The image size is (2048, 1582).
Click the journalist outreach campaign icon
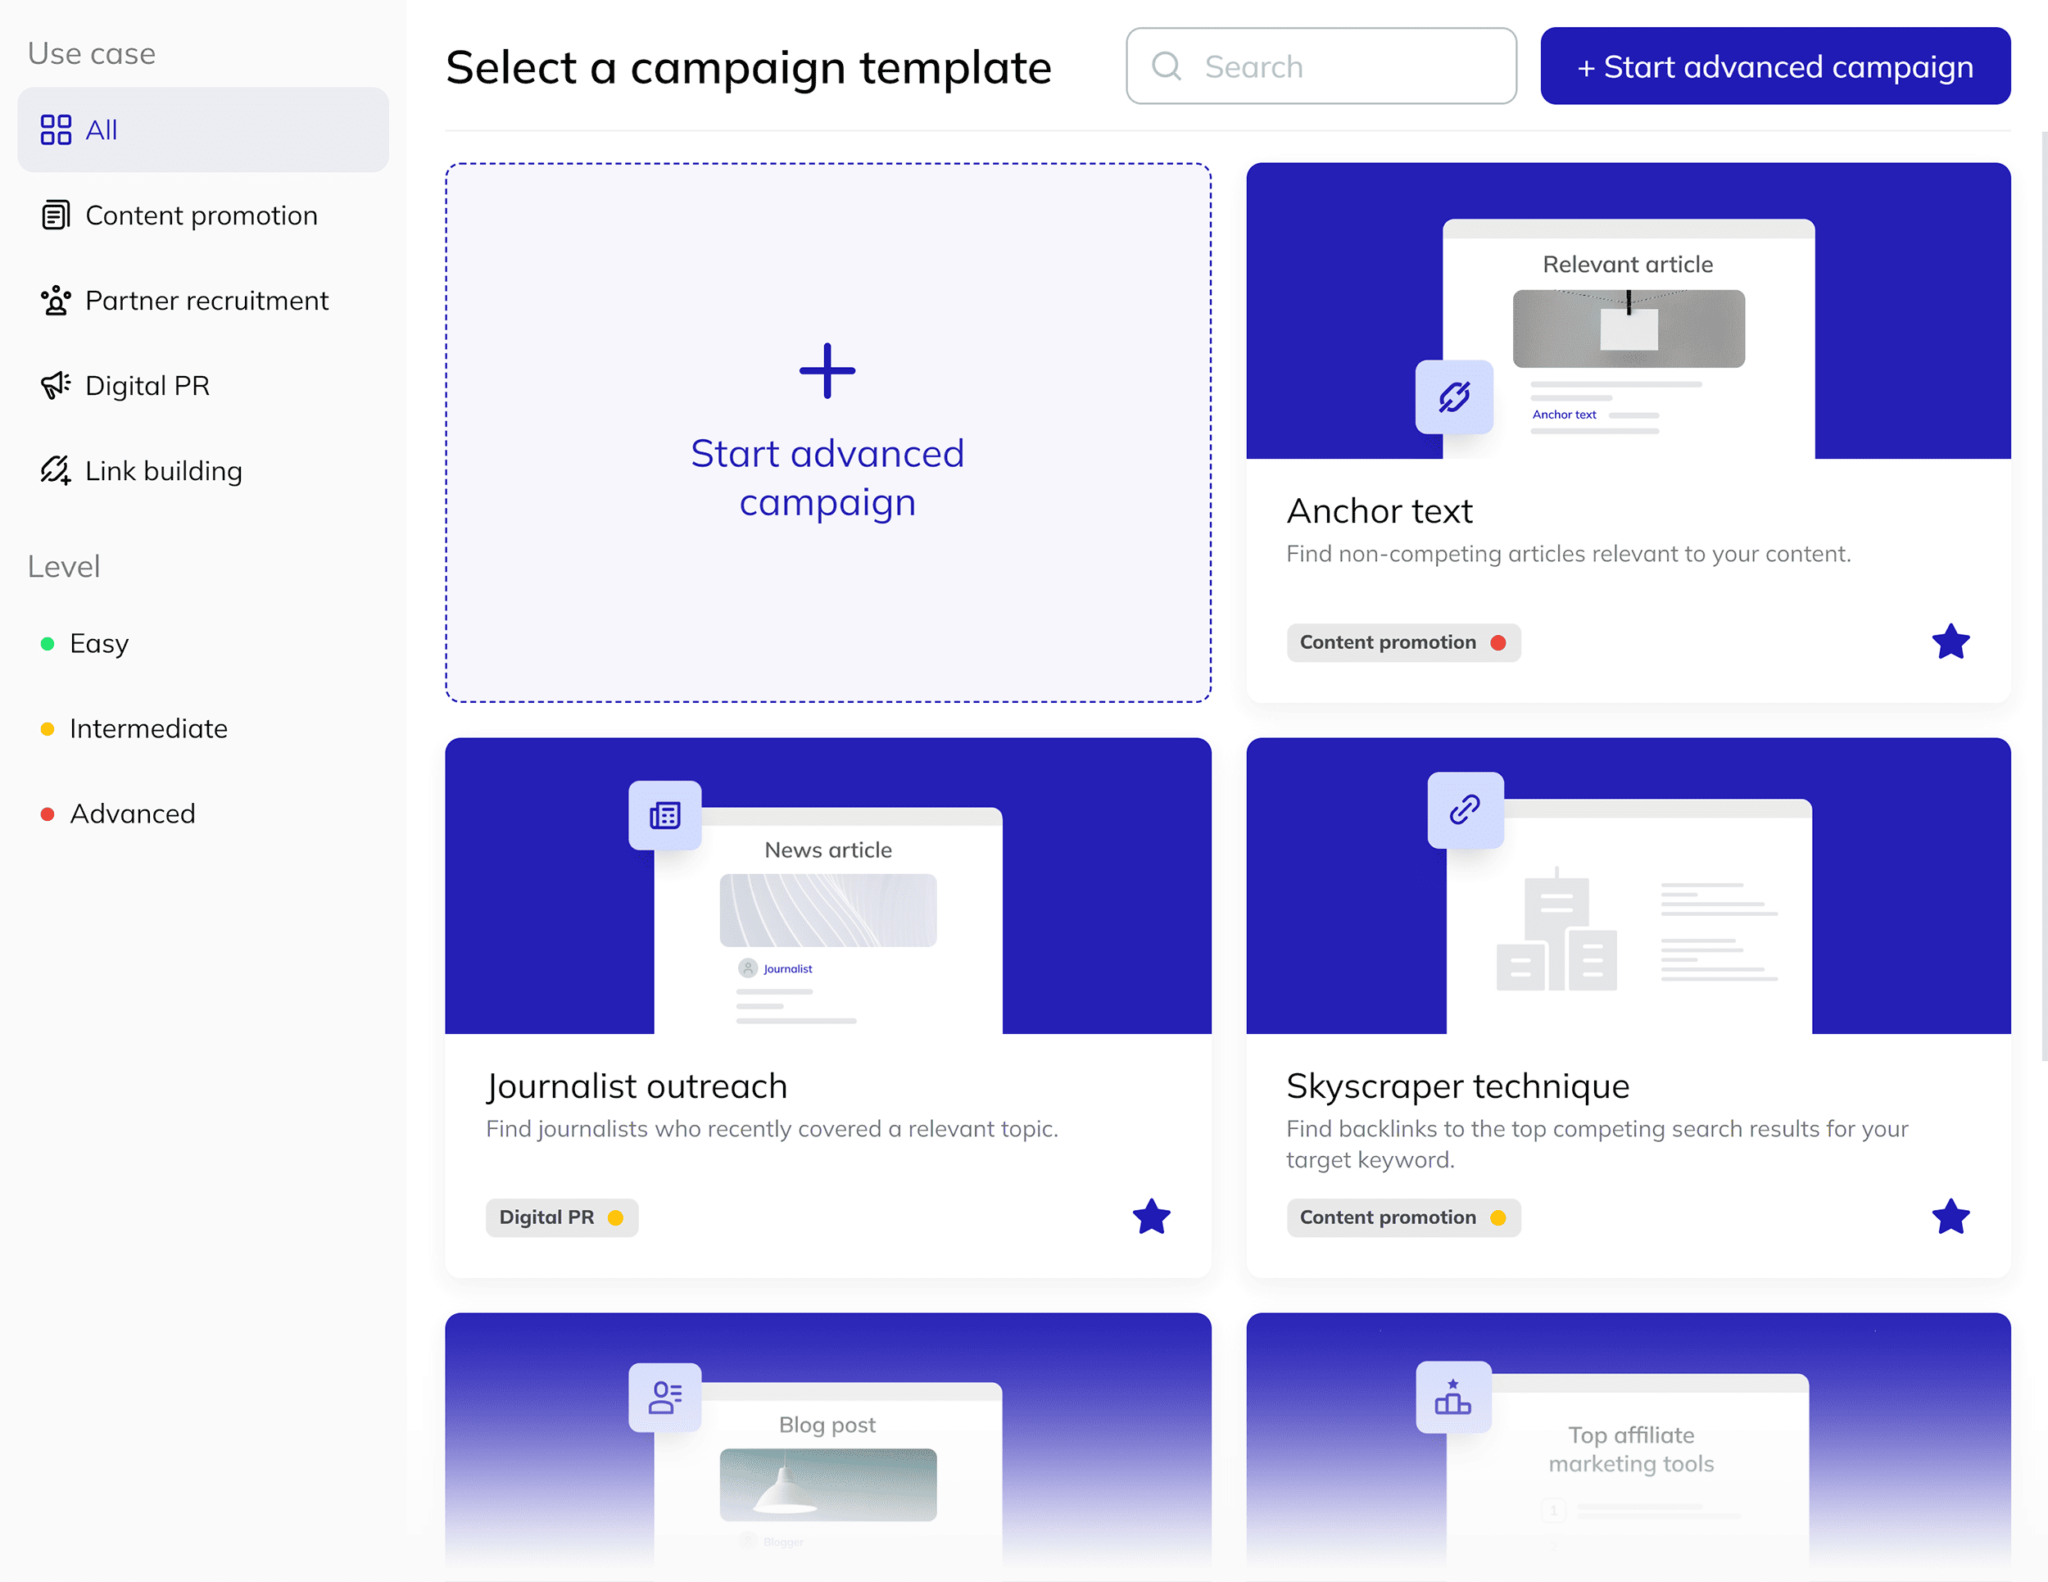point(663,814)
